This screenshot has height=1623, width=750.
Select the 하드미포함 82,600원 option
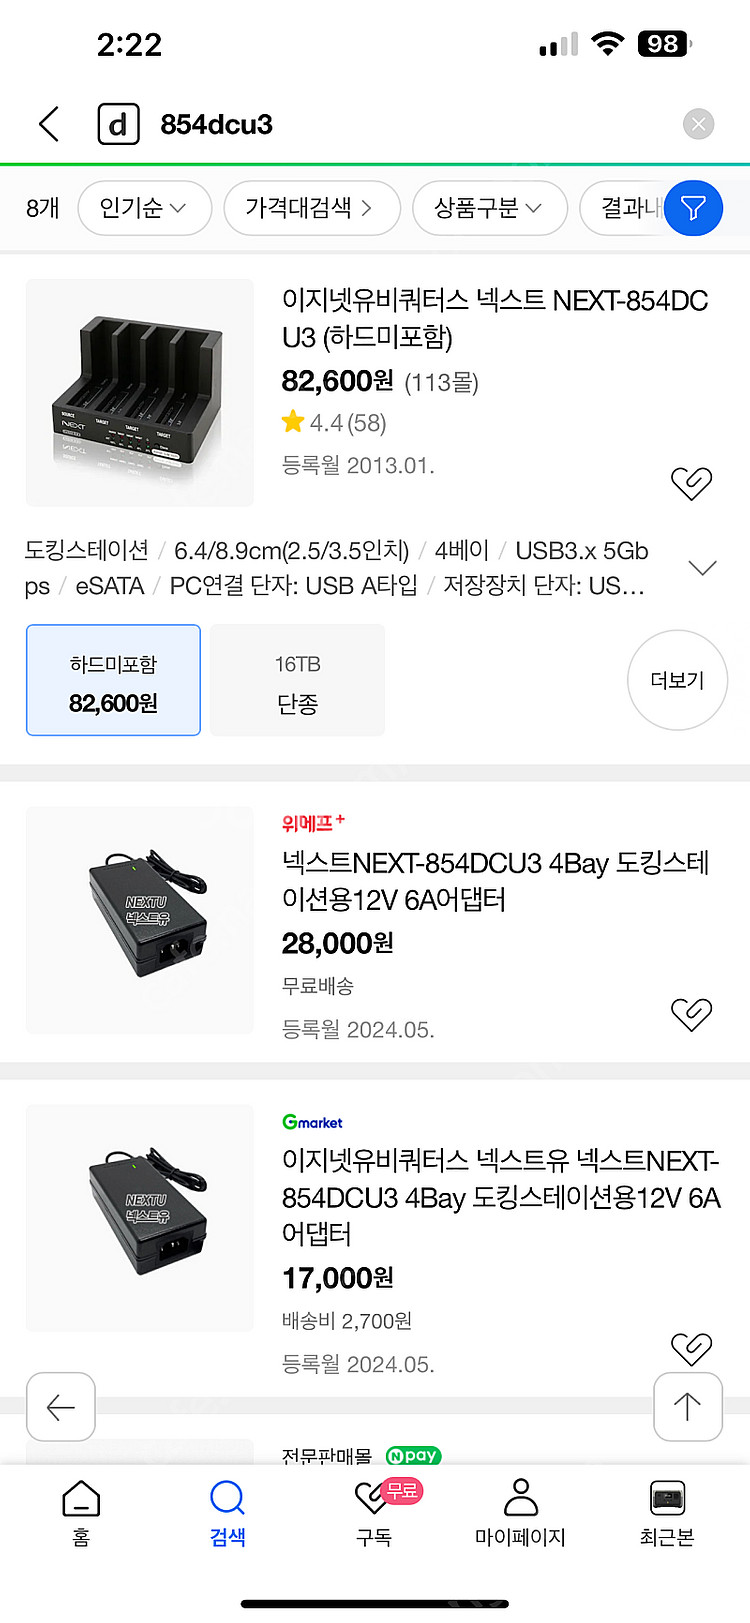coord(113,680)
